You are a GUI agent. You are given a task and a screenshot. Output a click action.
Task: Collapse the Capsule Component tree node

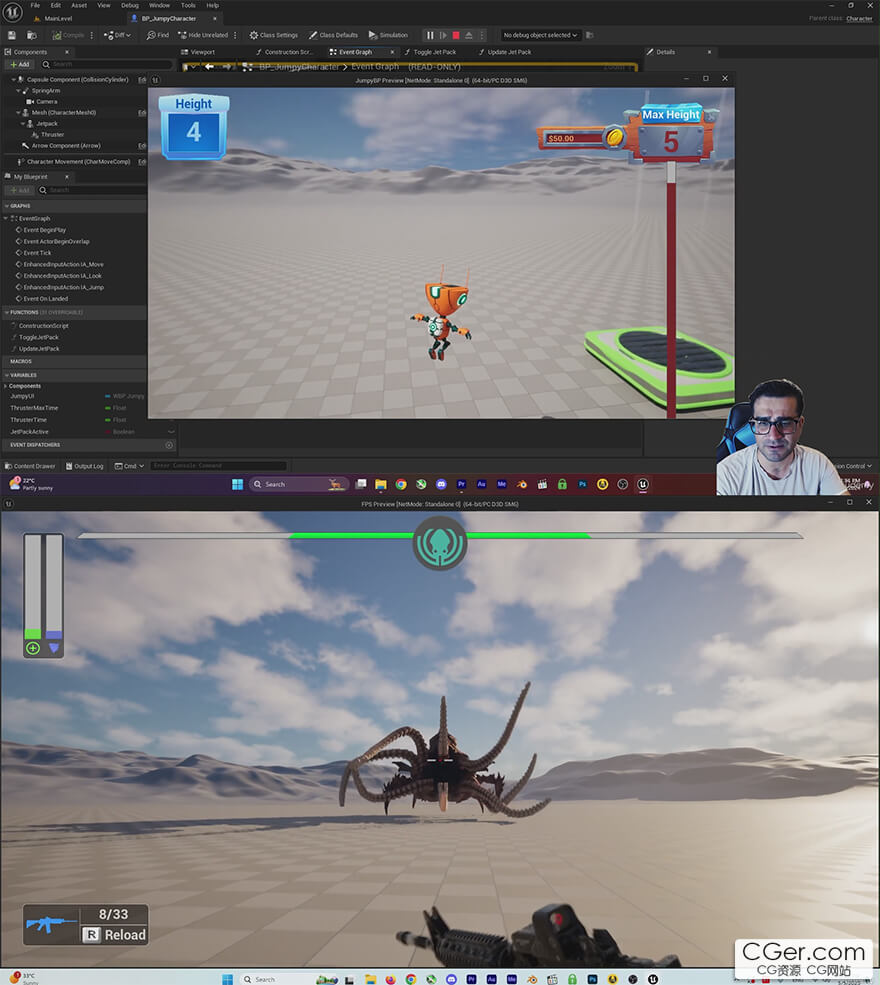click(x=13, y=80)
